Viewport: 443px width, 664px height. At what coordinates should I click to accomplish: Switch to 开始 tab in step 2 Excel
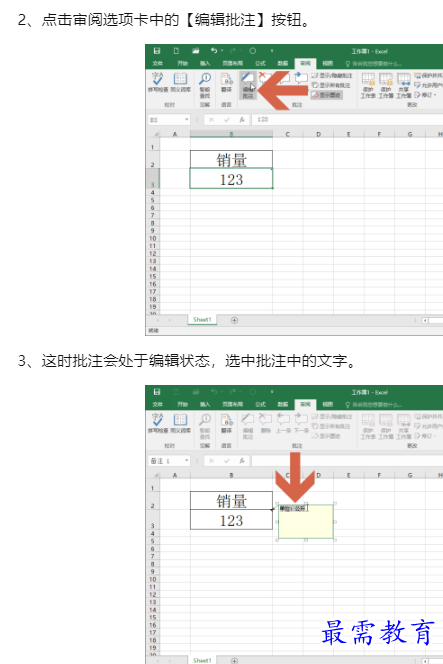183,63
